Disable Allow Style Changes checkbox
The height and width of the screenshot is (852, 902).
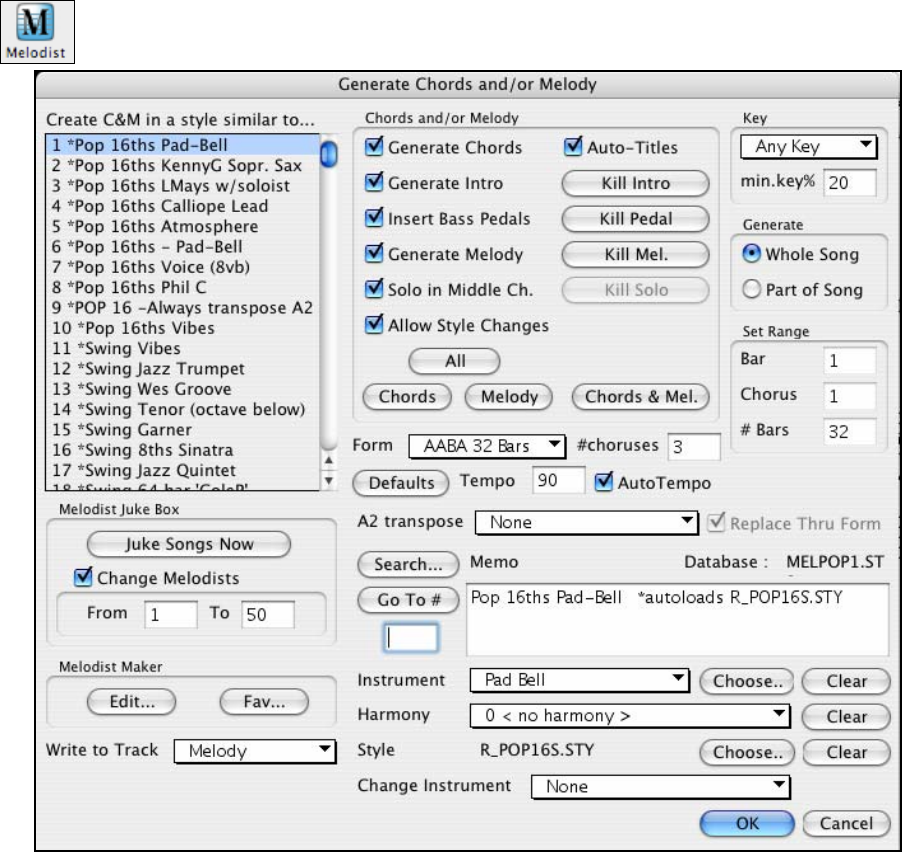point(374,325)
